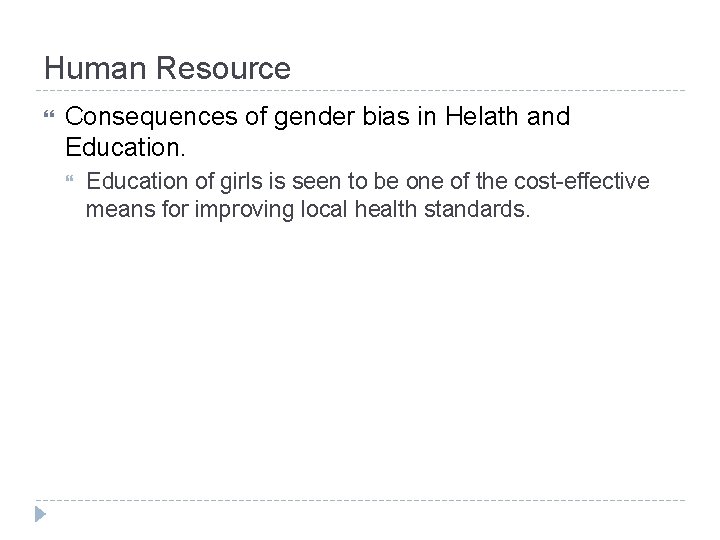720x540 pixels.
Task: Click the empty white area below the text
Action: pos(360,360)
